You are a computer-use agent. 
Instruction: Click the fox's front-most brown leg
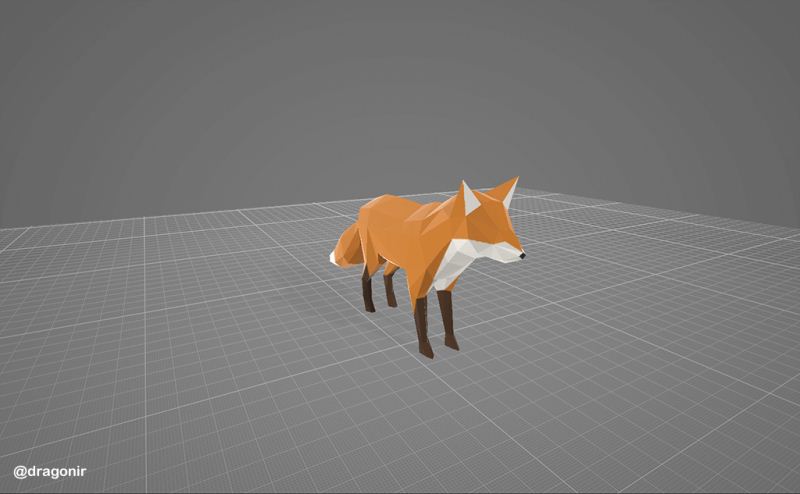tap(423, 325)
